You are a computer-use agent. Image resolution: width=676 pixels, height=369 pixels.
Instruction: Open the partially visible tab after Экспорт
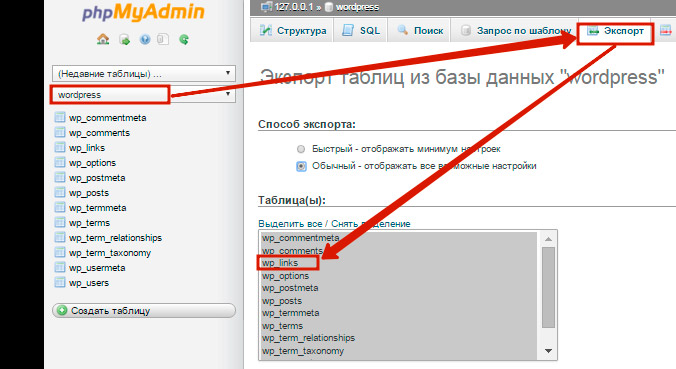665,31
